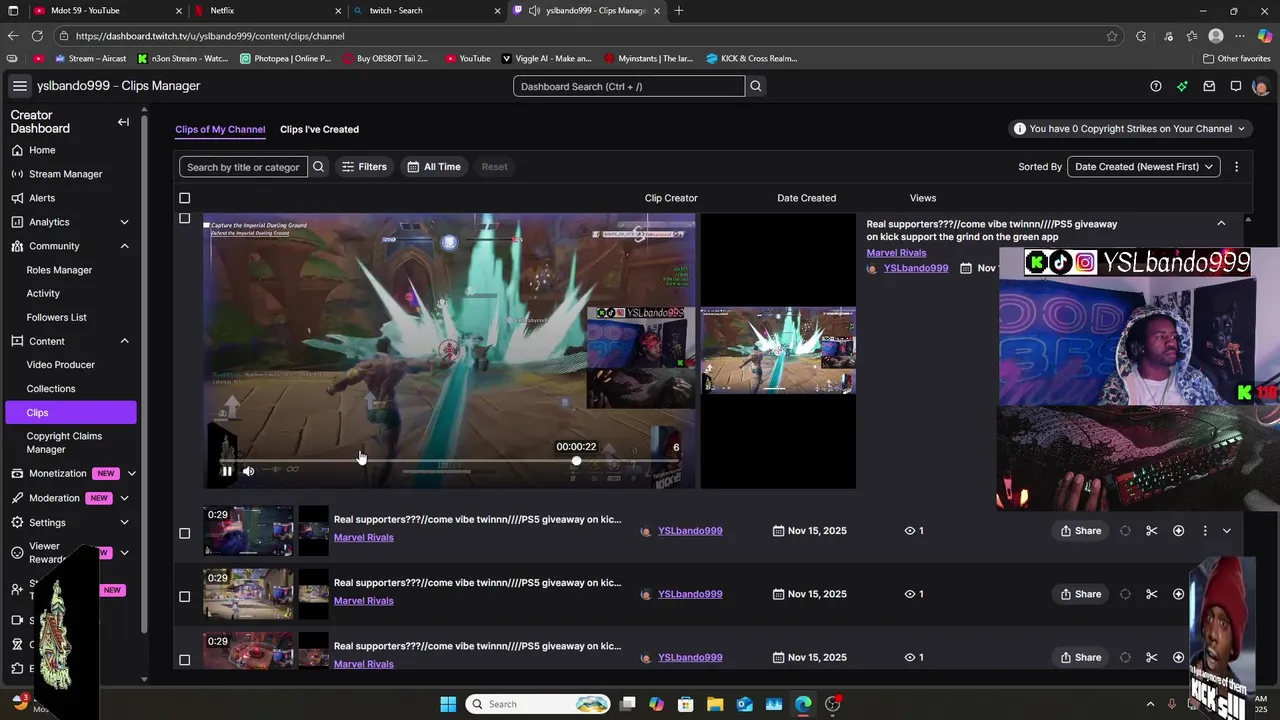Tick the select-all clips checkbox in header
The height and width of the screenshot is (720, 1280).
[184, 198]
